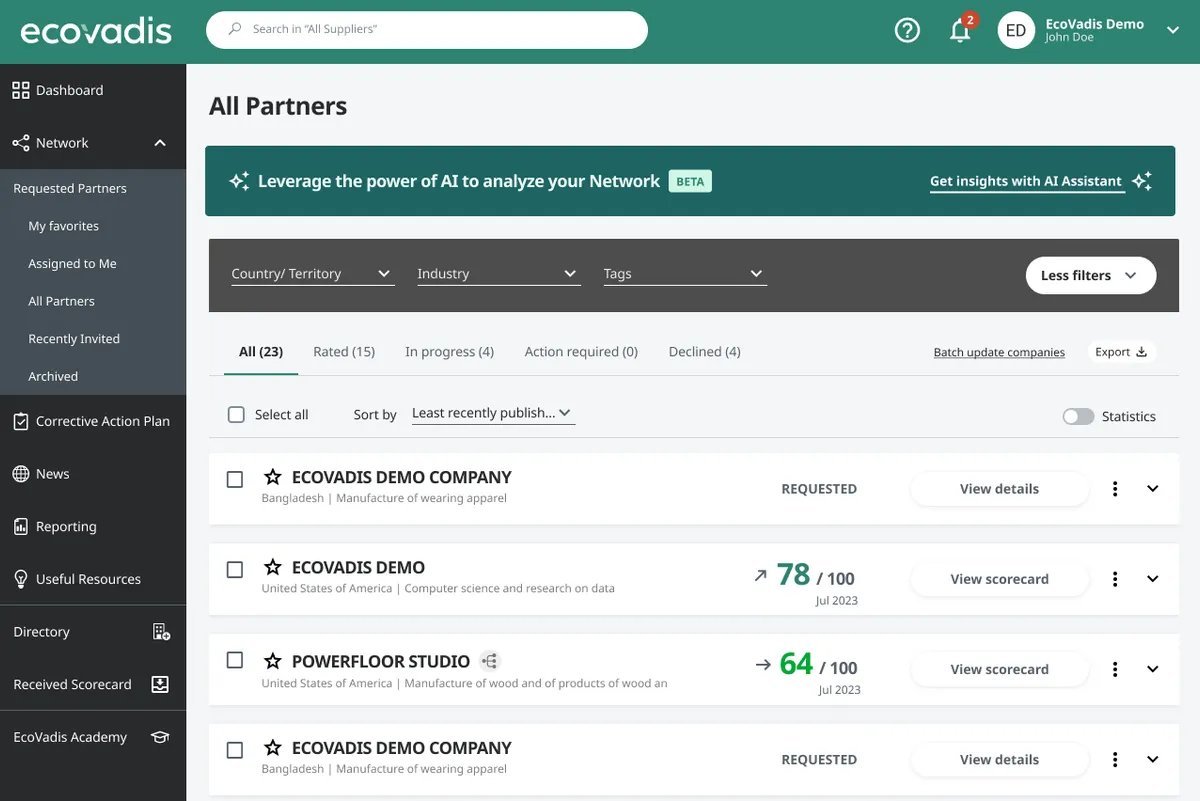
Task: Click Get insights with AI Assistant link
Action: (1026, 181)
